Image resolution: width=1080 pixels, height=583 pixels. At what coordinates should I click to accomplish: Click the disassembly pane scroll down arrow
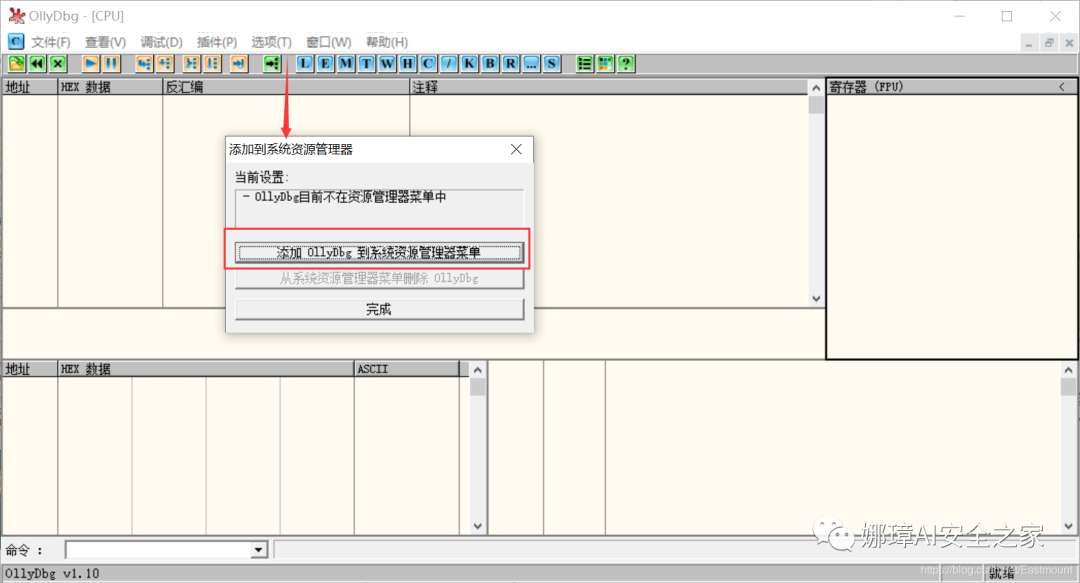tap(816, 299)
